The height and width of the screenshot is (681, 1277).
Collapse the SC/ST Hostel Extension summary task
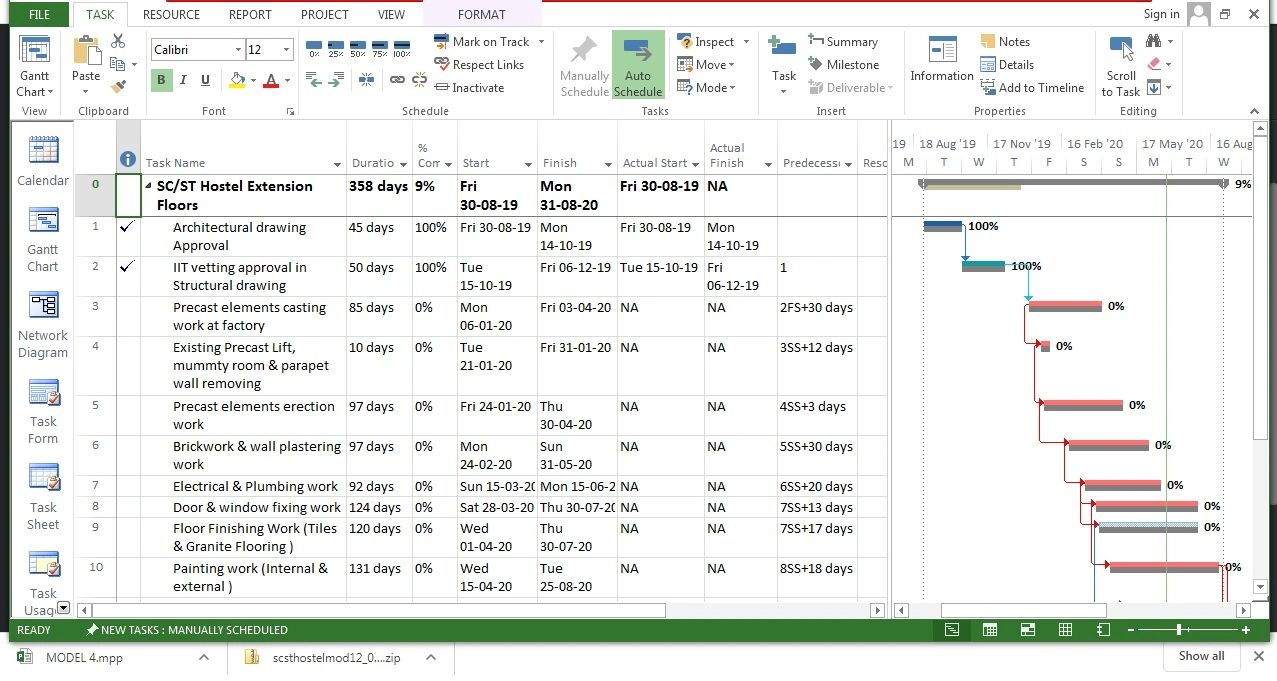pos(149,187)
